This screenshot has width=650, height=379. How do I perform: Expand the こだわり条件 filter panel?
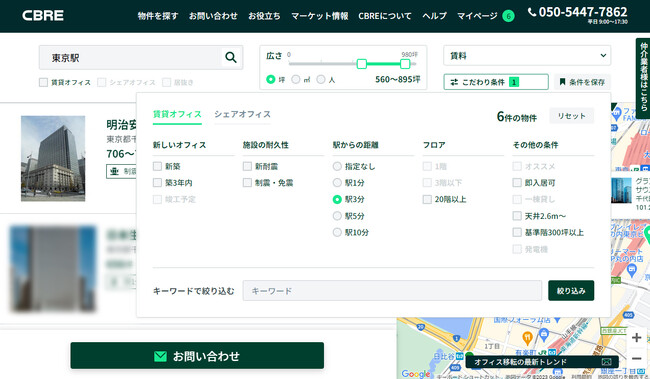click(496, 82)
